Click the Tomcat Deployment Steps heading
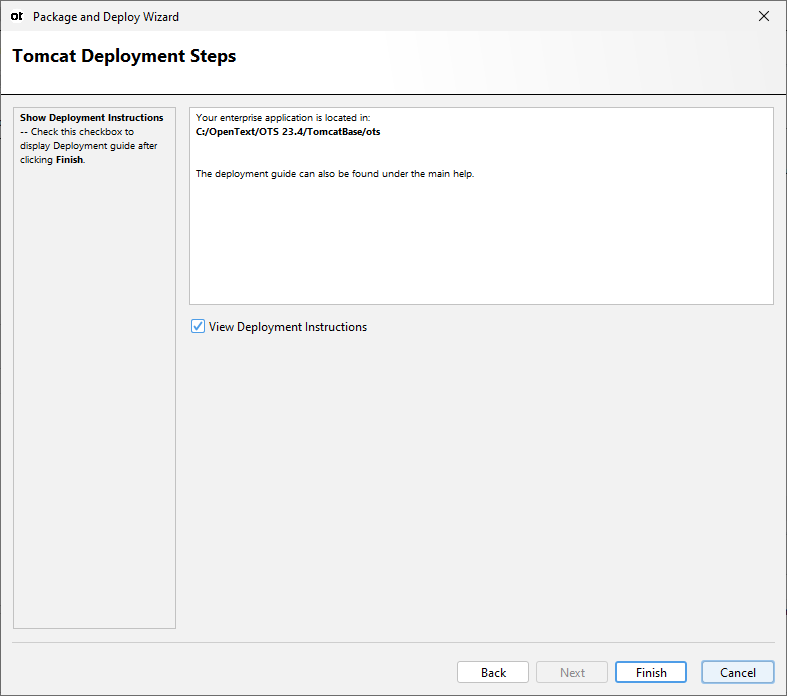This screenshot has width=787, height=696. 124,56
